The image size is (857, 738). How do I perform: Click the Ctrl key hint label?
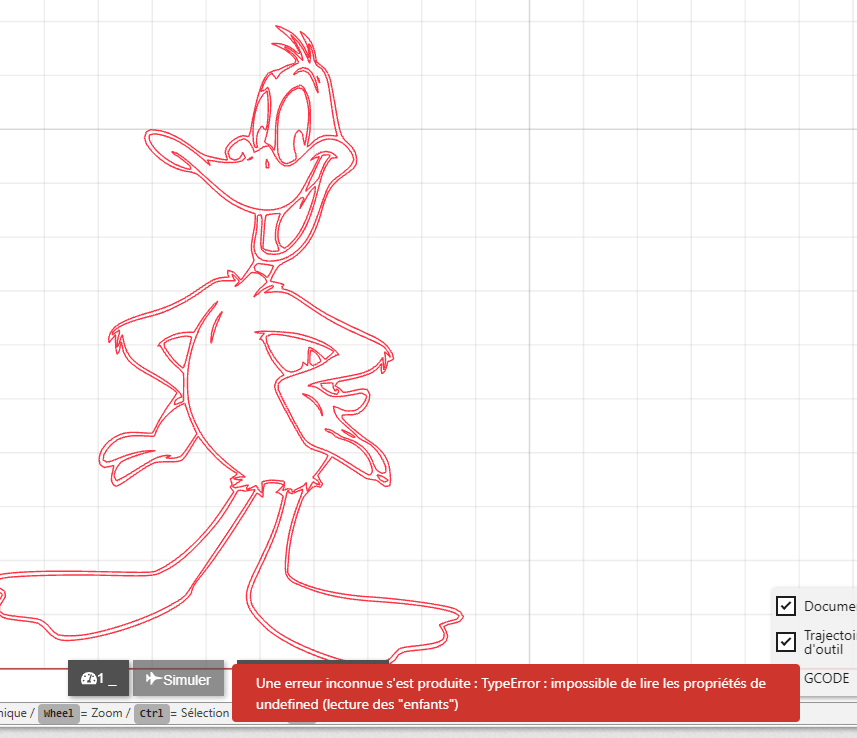[x=151, y=713]
